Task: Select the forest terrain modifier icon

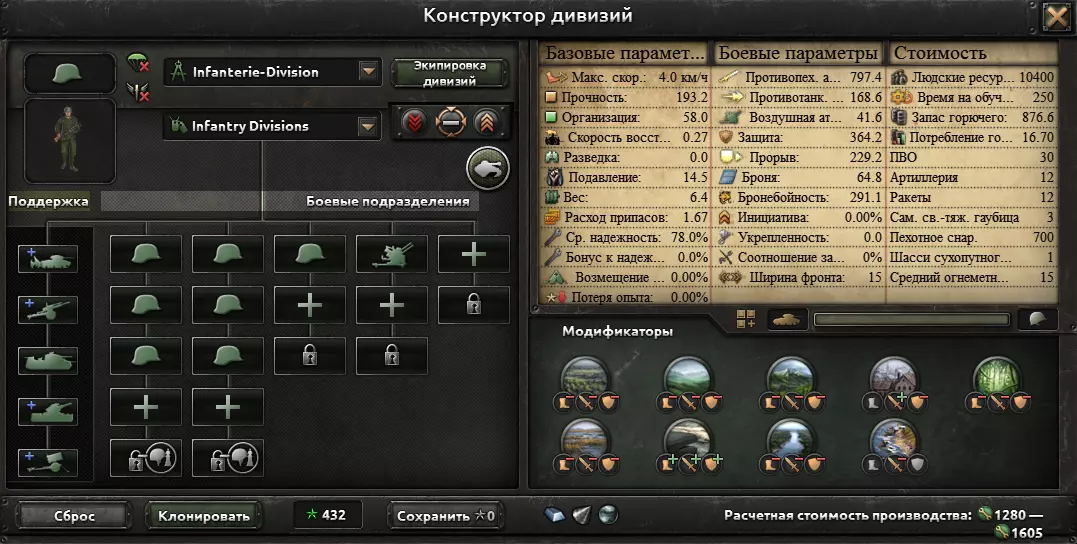Action: point(997,377)
